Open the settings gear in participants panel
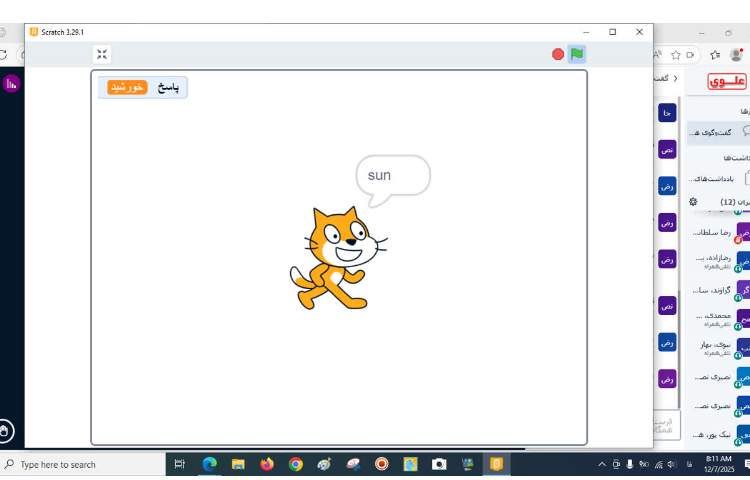 pos(693,201)
